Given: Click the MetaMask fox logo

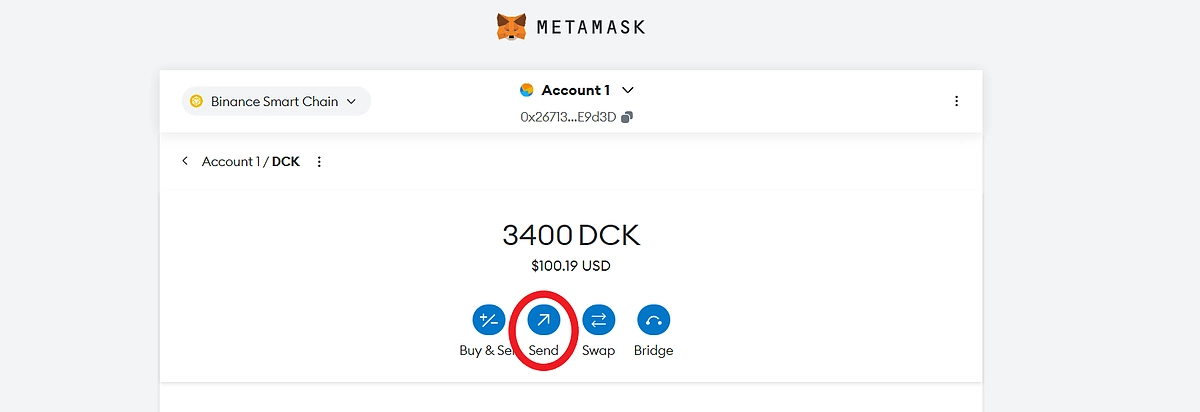Looking at the screenshot, I should (511, 26).
